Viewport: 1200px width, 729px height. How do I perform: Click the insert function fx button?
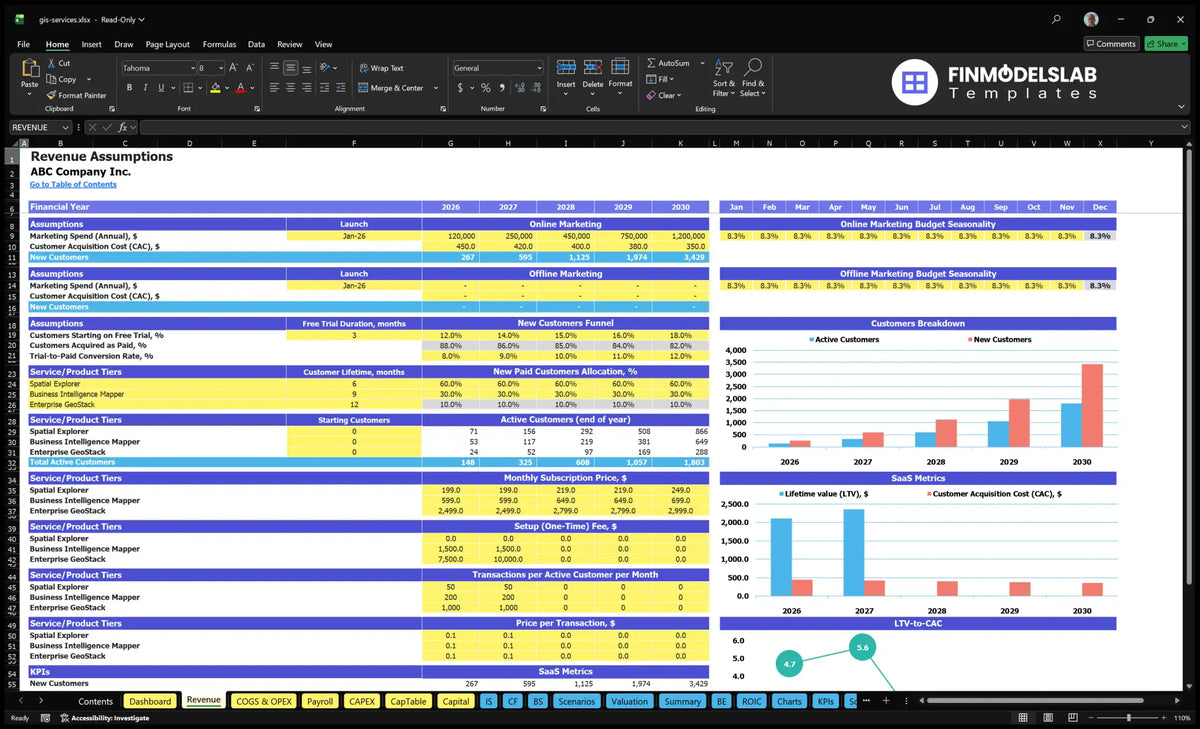(124, 127)
